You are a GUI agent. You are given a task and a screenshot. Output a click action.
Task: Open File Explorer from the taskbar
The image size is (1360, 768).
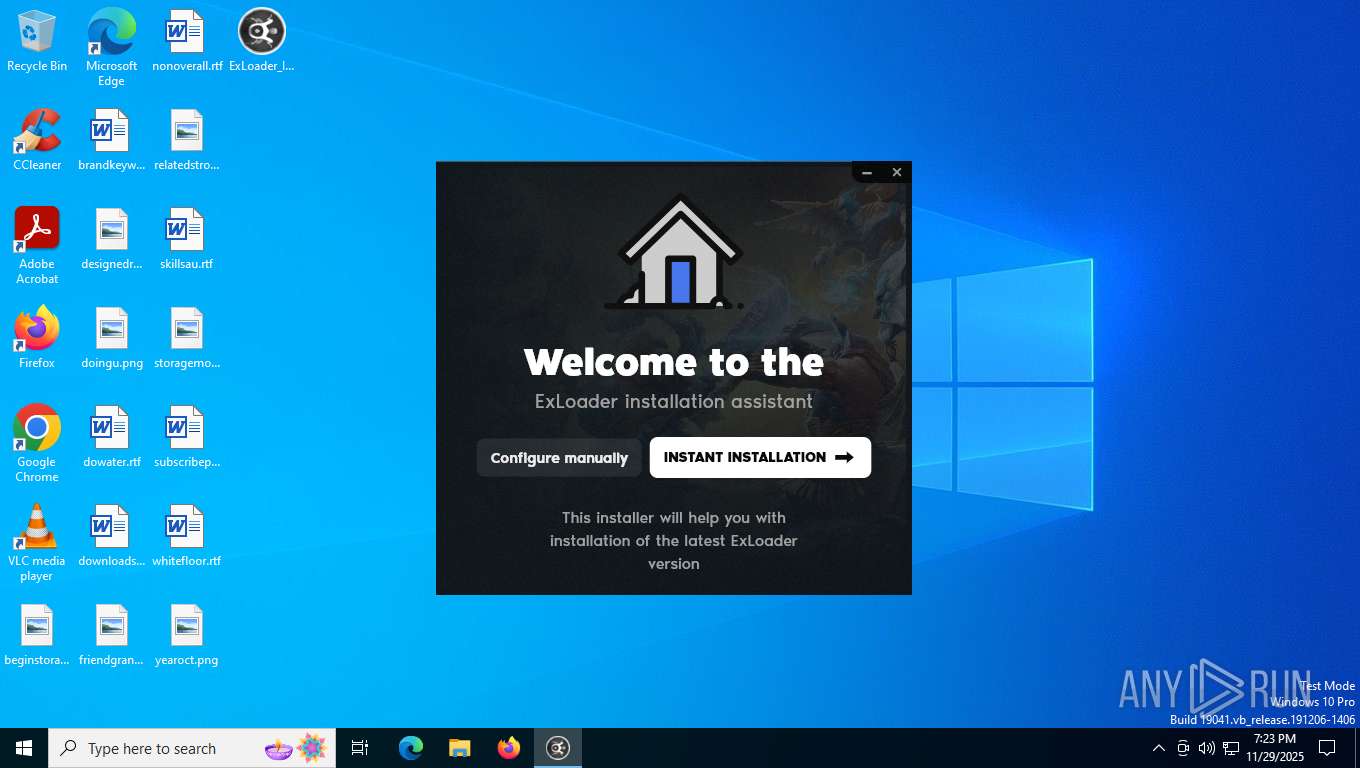(x=460, y=748)
